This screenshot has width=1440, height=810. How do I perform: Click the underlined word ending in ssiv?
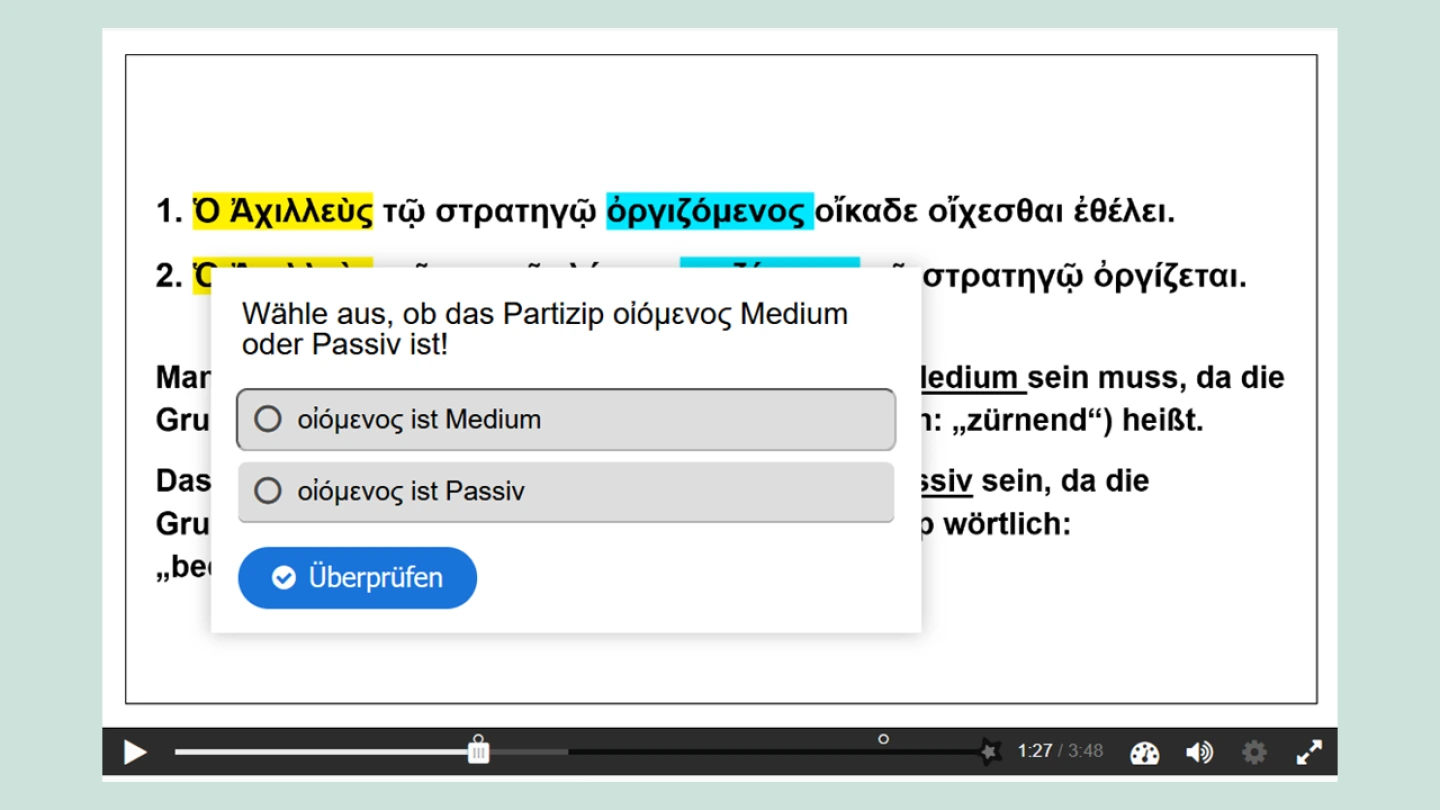(943, 481)
